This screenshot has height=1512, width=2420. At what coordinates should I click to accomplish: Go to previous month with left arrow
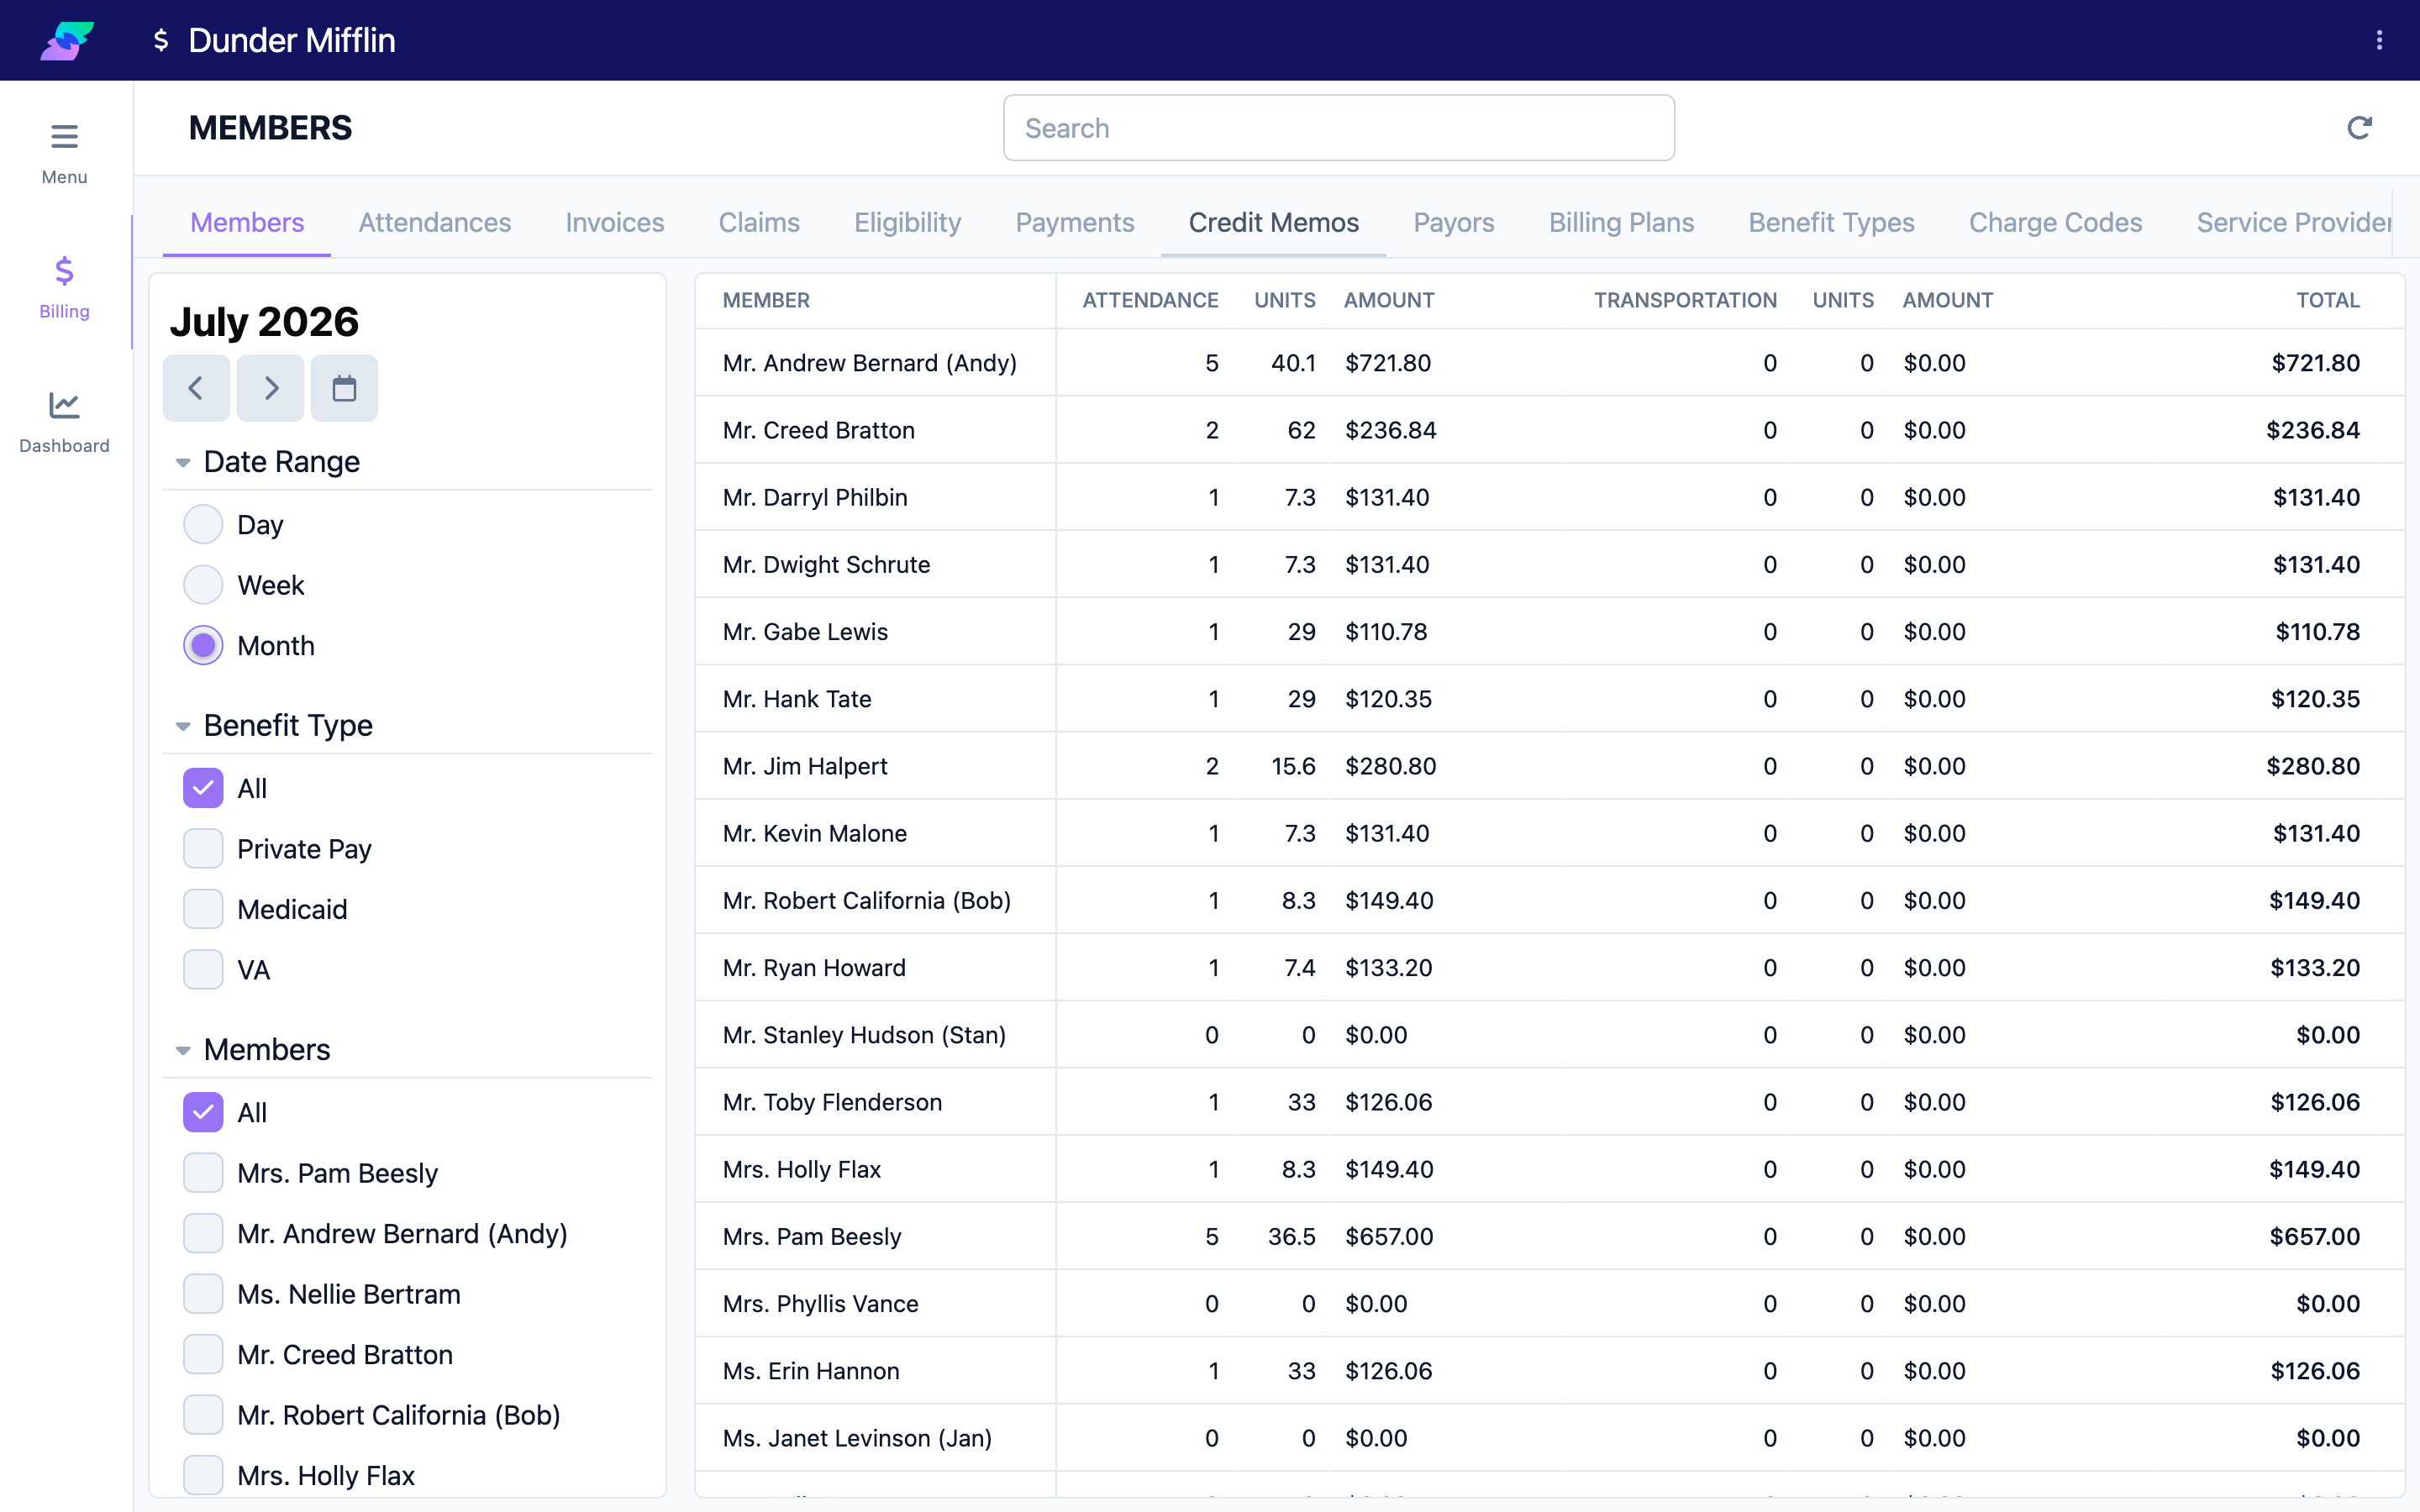[x=196, y=388]
